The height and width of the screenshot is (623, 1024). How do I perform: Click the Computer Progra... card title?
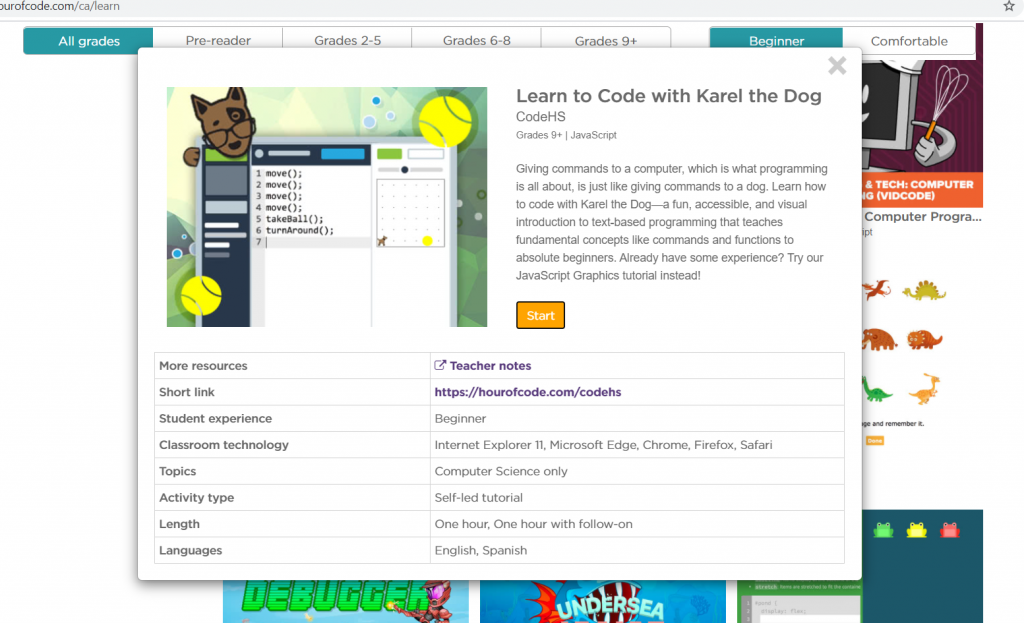click(922, 217)
